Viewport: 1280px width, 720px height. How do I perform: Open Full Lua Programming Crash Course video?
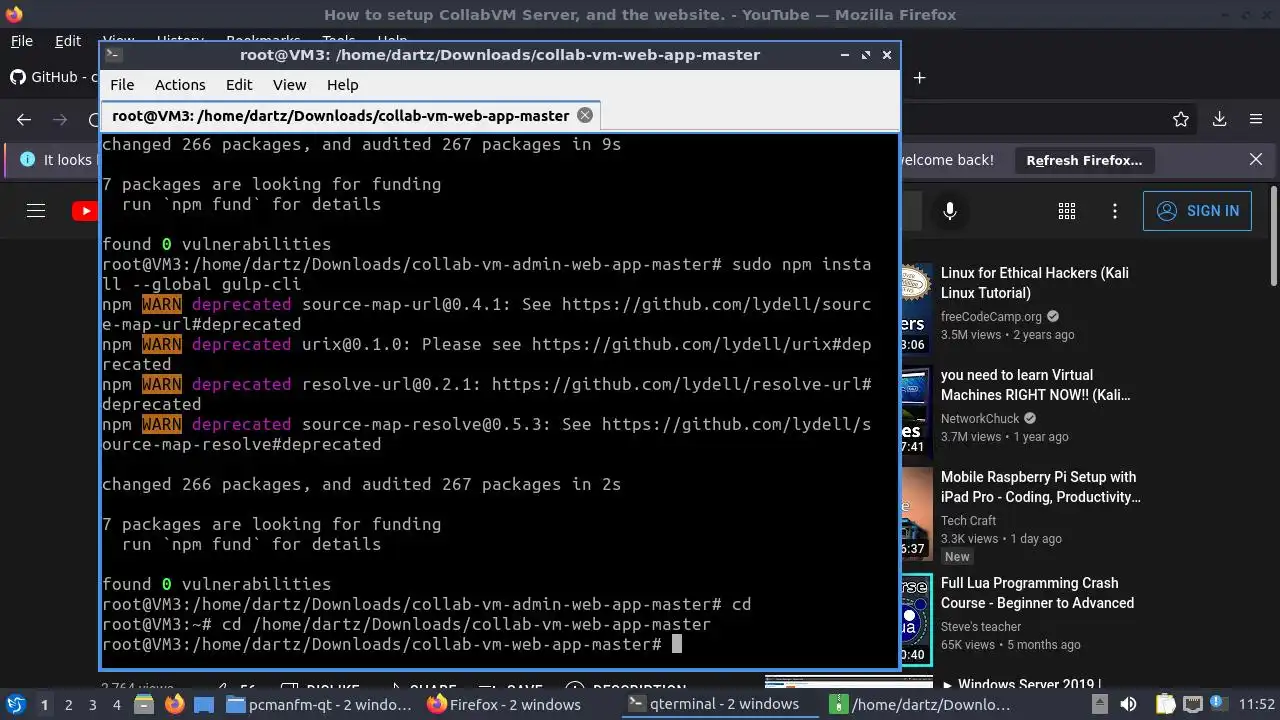(x=1037, y=593)
